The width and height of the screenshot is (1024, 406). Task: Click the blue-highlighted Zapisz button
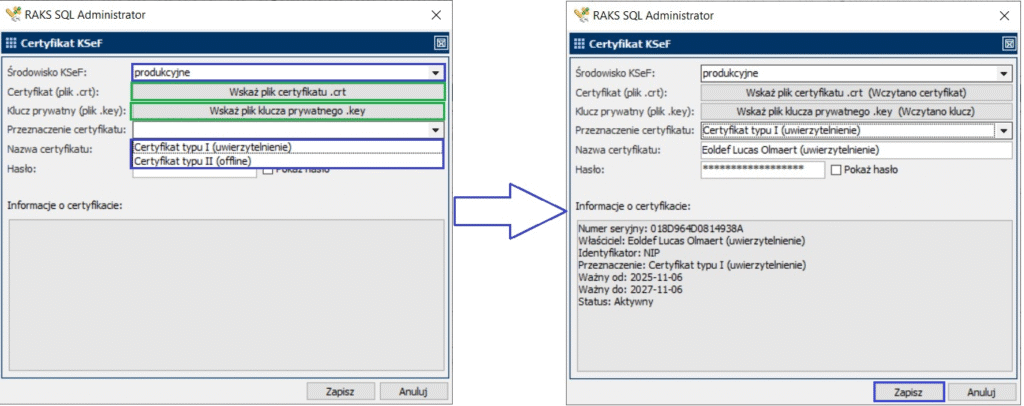tap(906, 391)
